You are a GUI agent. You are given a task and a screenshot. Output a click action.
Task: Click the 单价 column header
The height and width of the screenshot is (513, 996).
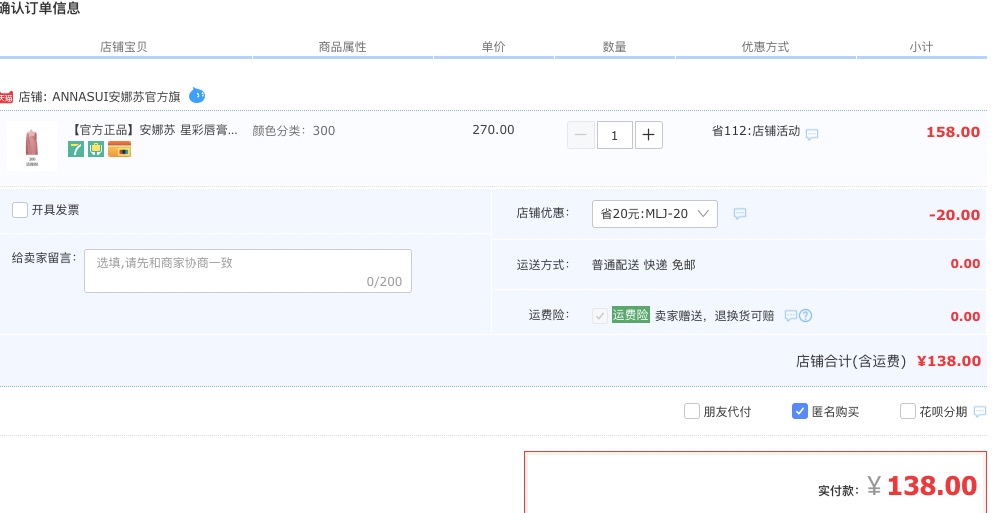pos(494,46)
